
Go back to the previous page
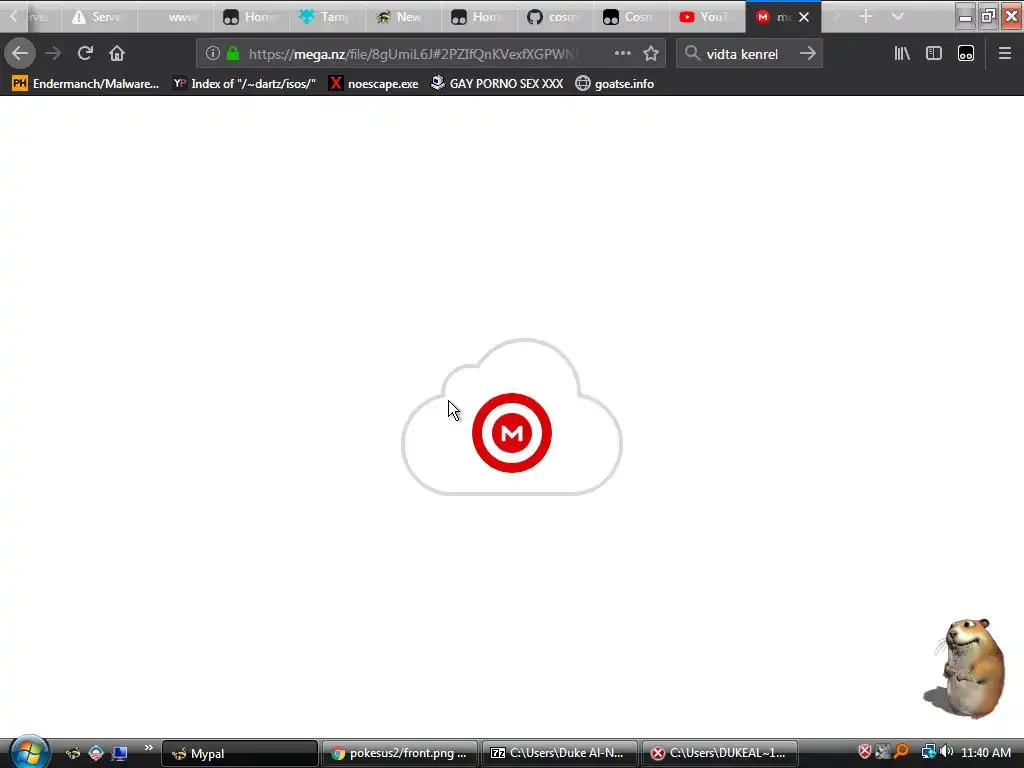pos(20,53)
